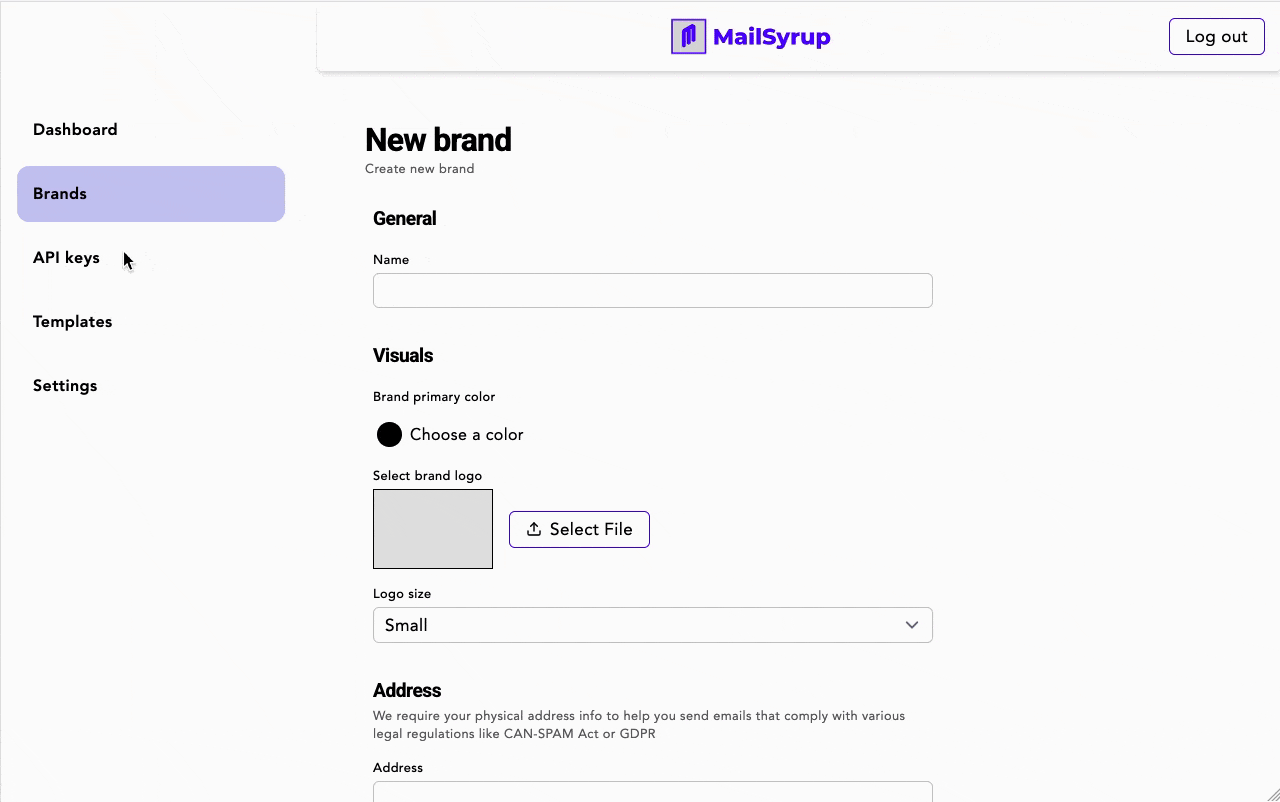This screenshot has width=1280, height=802.
Task: Open the Settings page
Action: pyautogui.click(x=65, y=385)
